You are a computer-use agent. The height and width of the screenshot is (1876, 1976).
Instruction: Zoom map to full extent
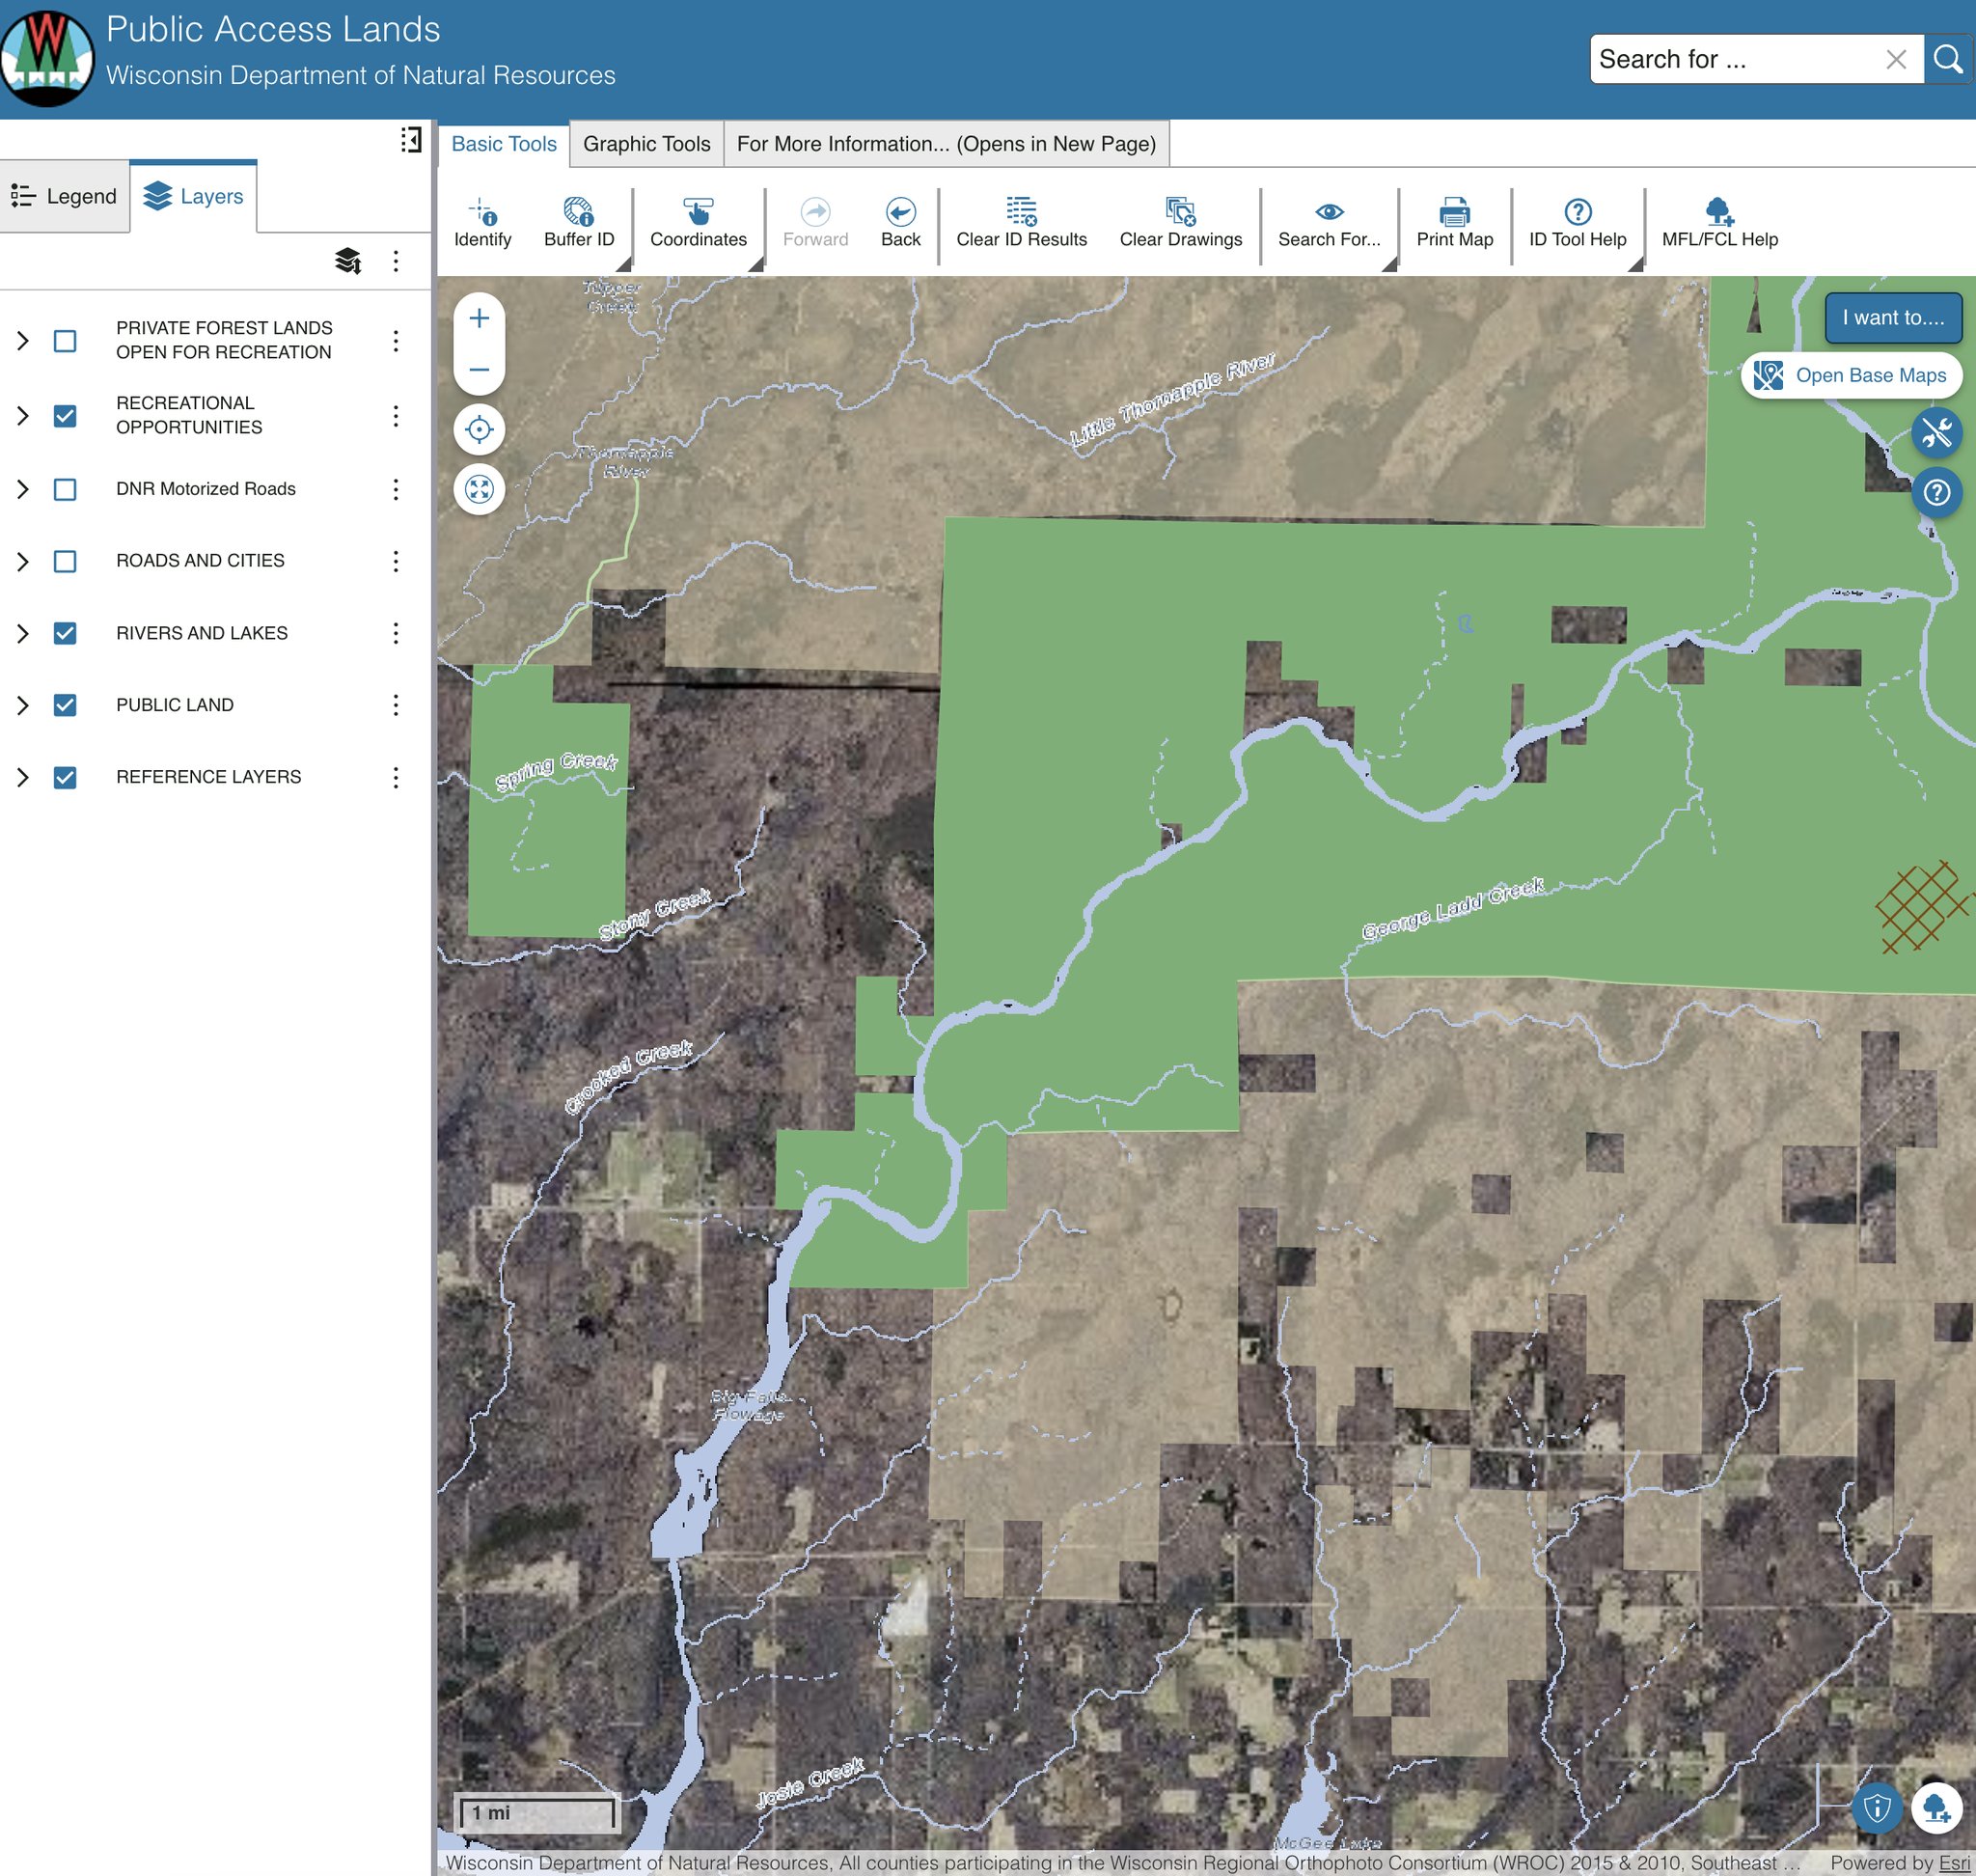pyautogui.click(x=479, y=489)
